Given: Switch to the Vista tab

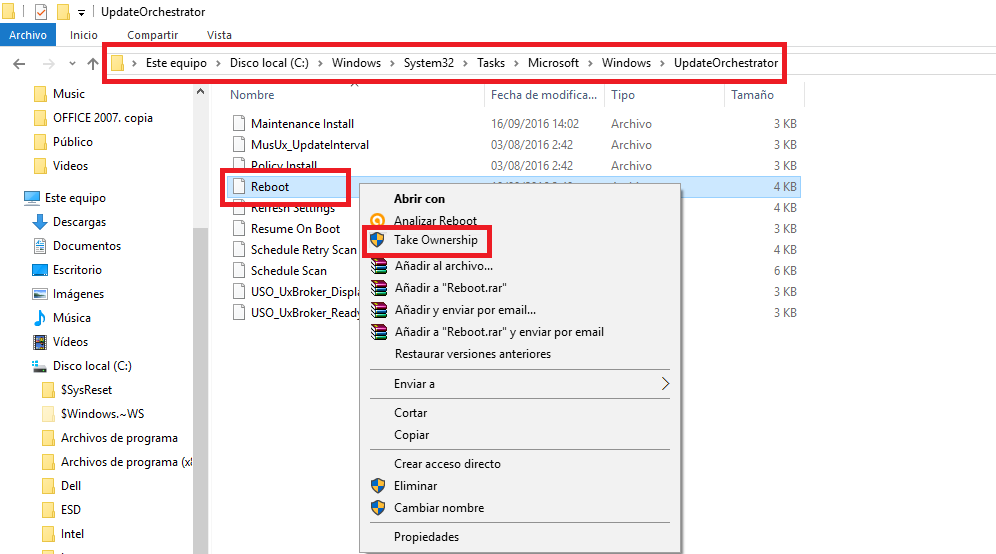Looking at the screenshot, I should (x=219, y=35).
